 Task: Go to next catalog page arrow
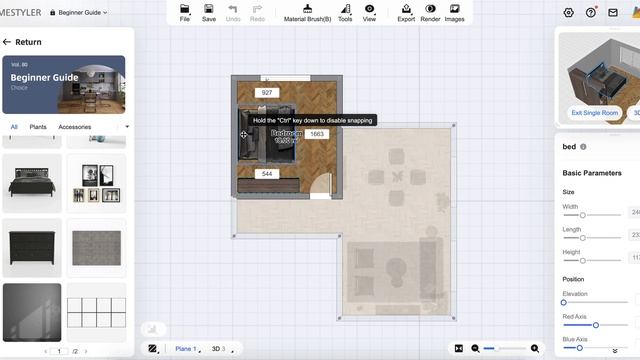tap(86, 351)
